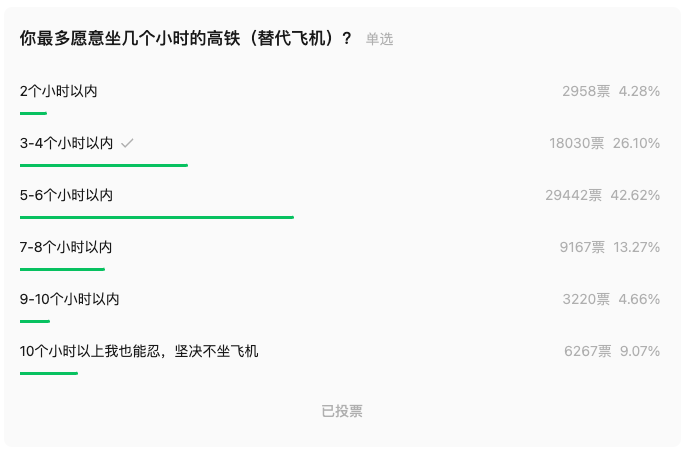Choose the 5-6个小时以内 option
Screen dimensions: 686x454
66,195
